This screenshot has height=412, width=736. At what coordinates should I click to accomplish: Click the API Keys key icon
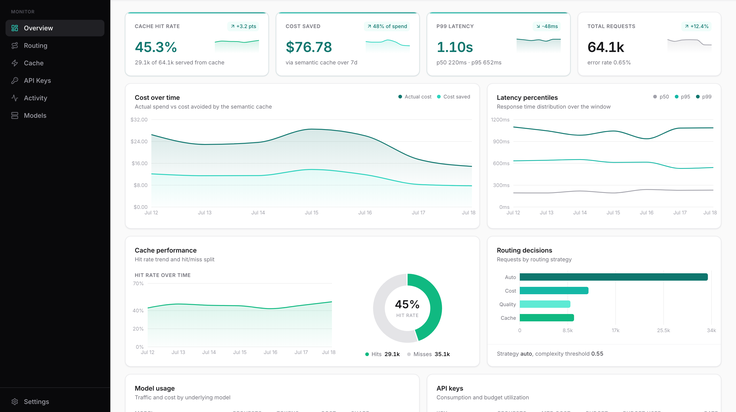[x=15, y=80]
